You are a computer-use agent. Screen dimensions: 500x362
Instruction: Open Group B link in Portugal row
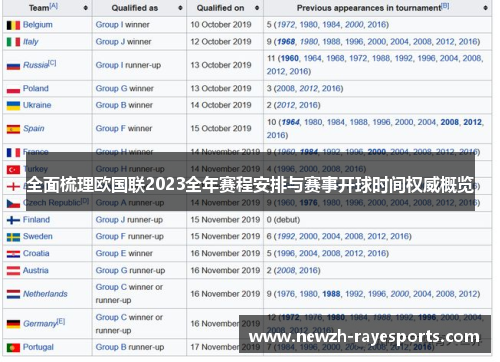click(x=111, y=347)
